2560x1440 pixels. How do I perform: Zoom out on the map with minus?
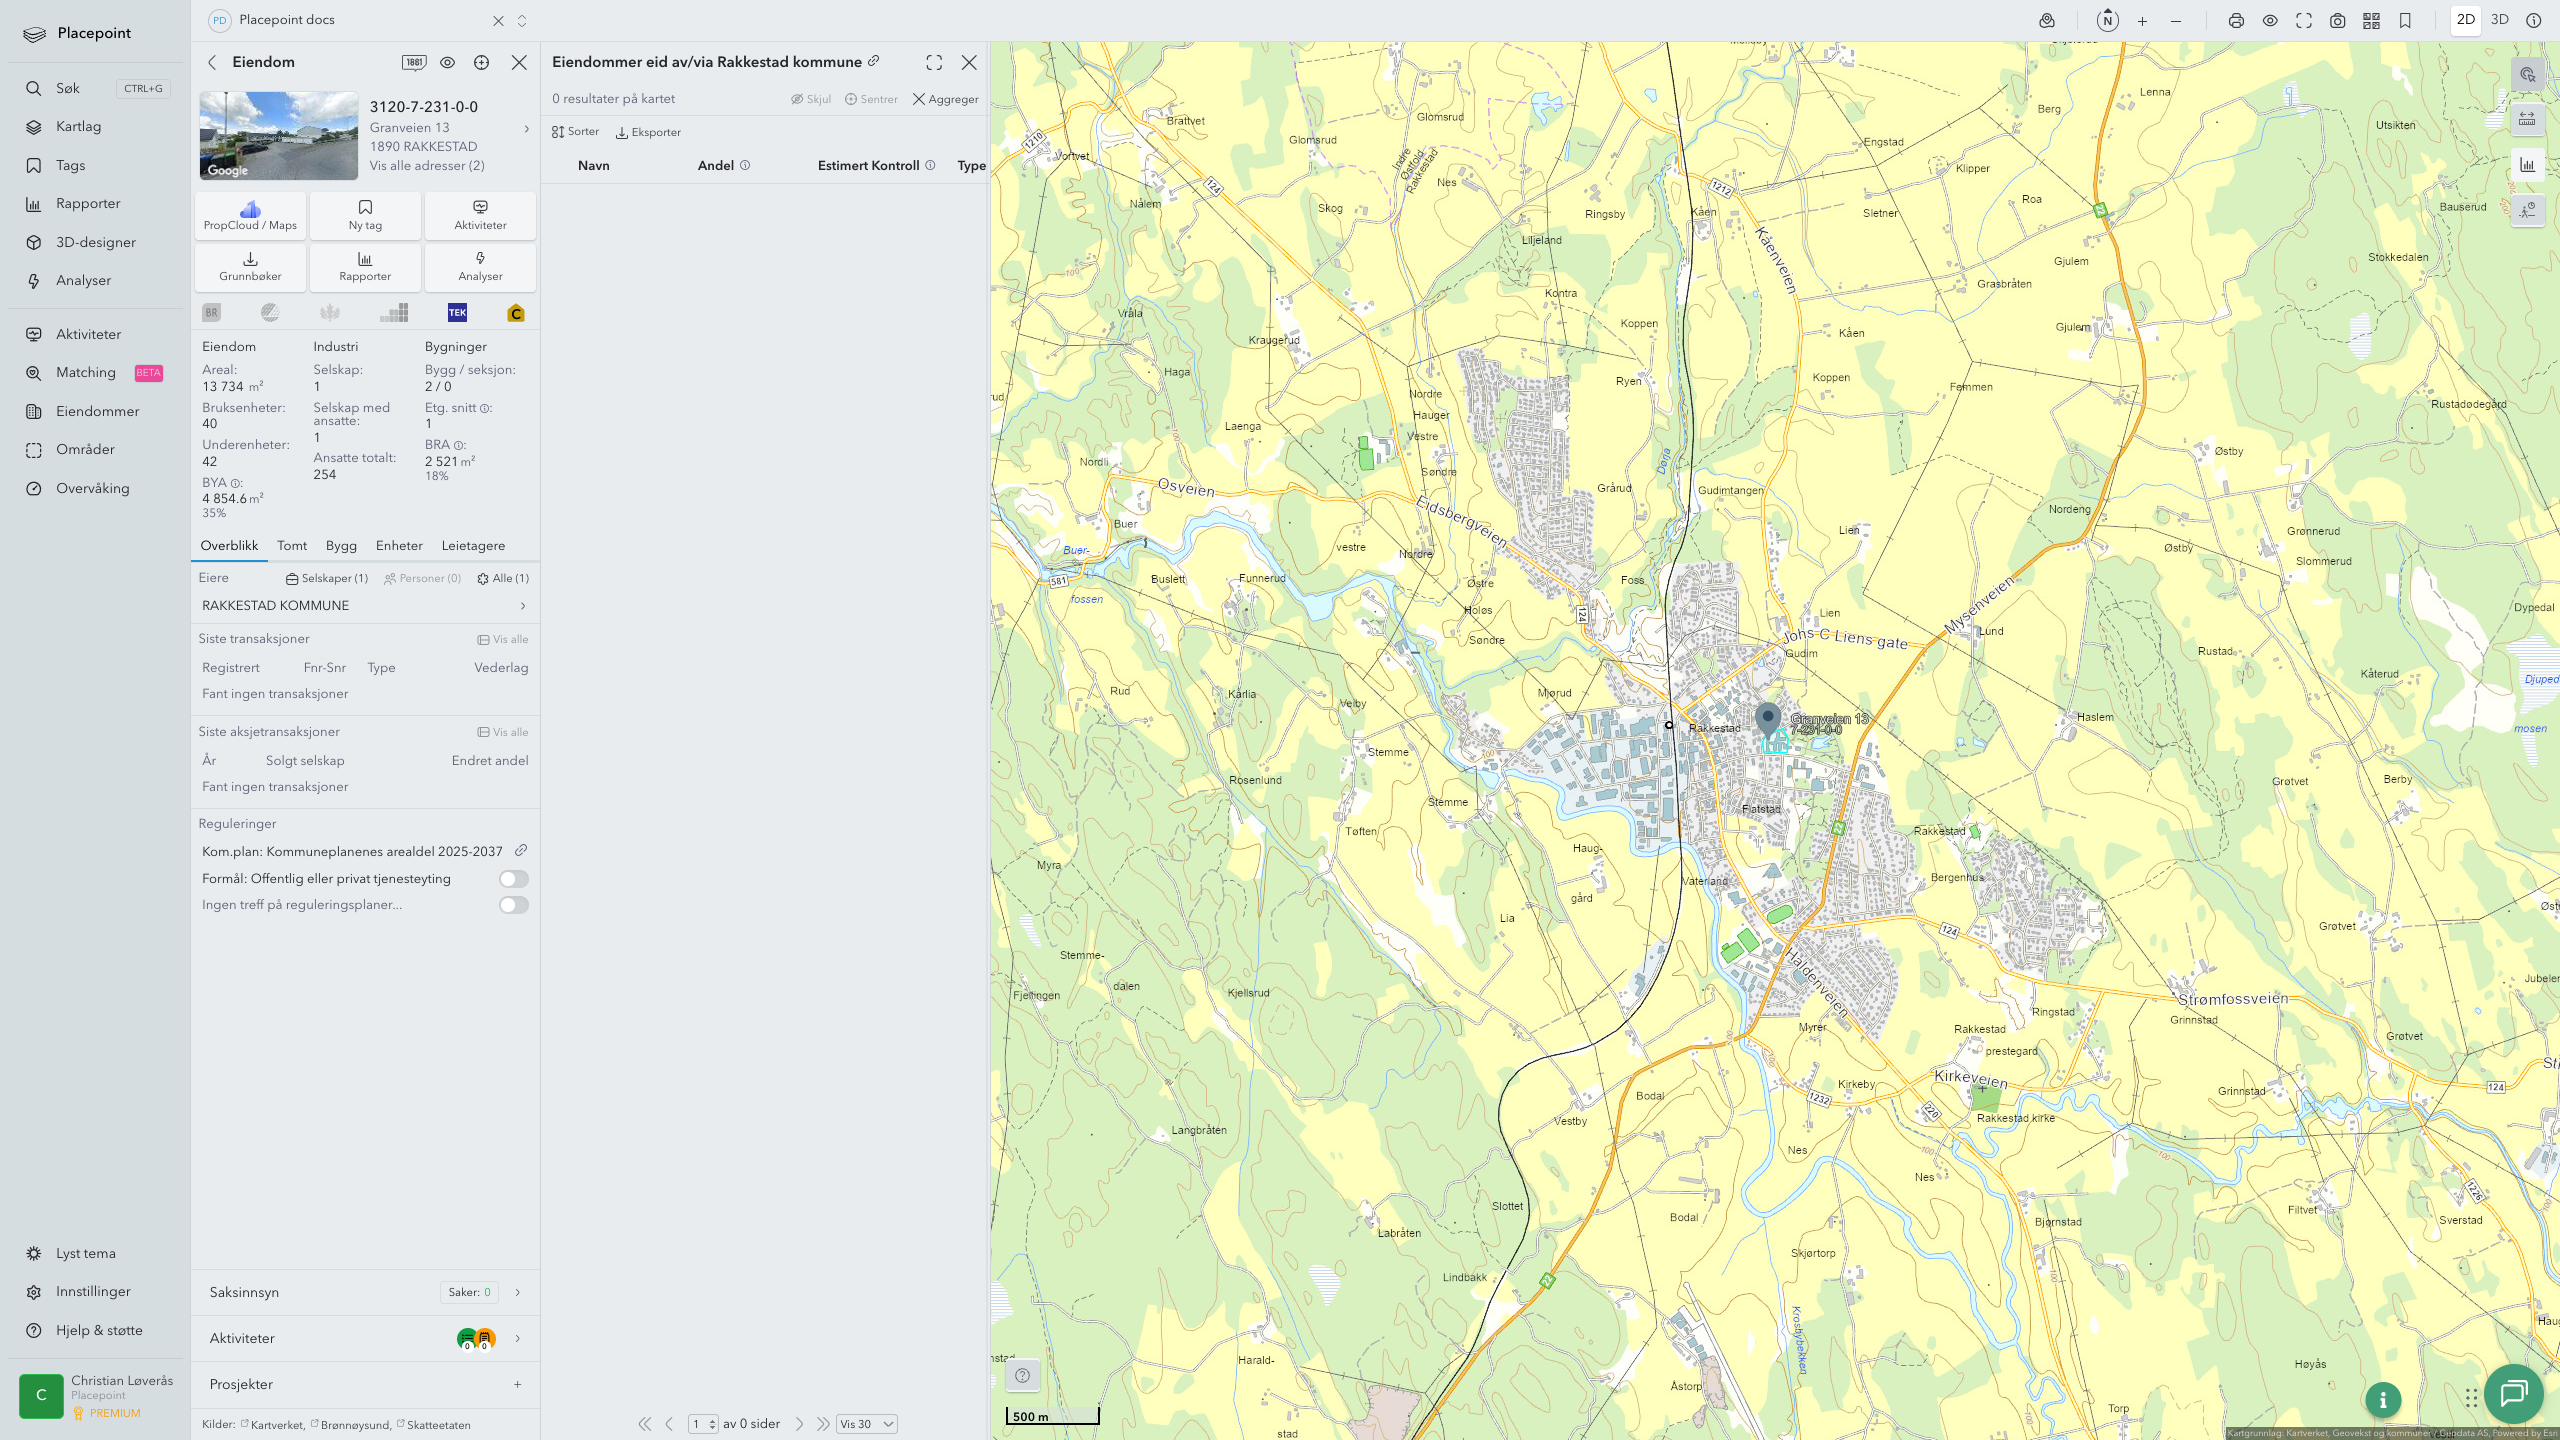[2176, 21]
